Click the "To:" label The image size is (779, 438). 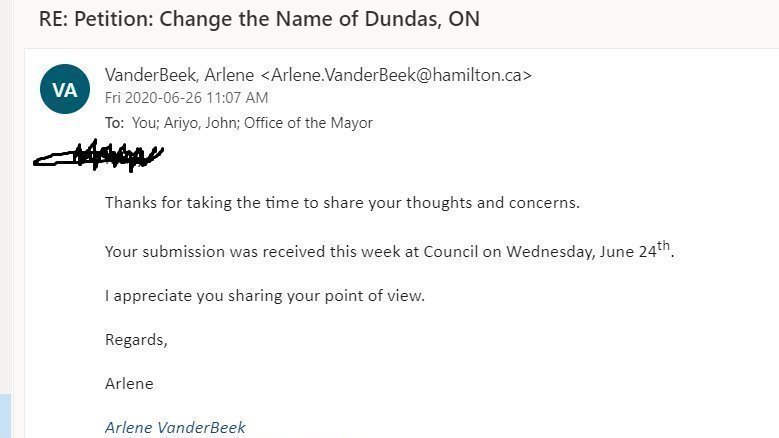tap(115, 123)
